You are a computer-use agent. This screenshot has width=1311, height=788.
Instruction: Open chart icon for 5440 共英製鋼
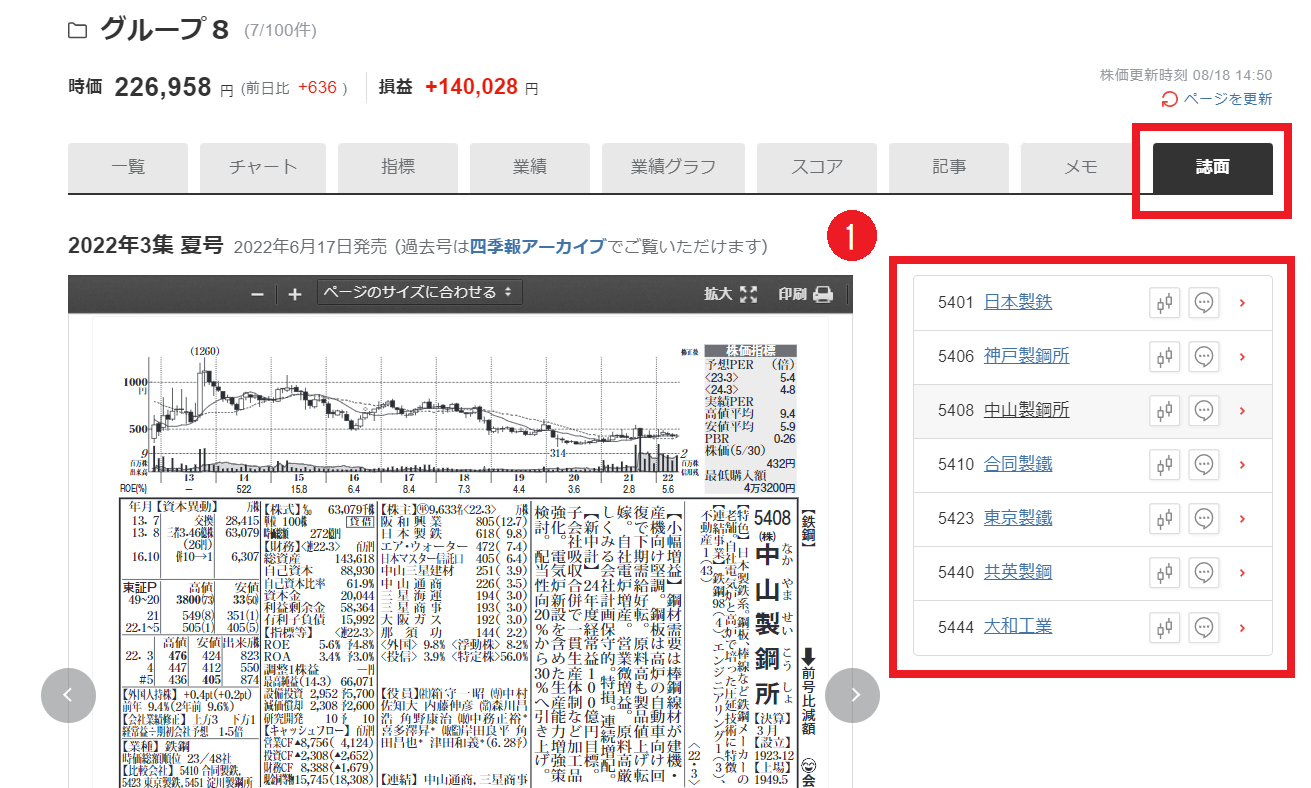pos(1164,573)
